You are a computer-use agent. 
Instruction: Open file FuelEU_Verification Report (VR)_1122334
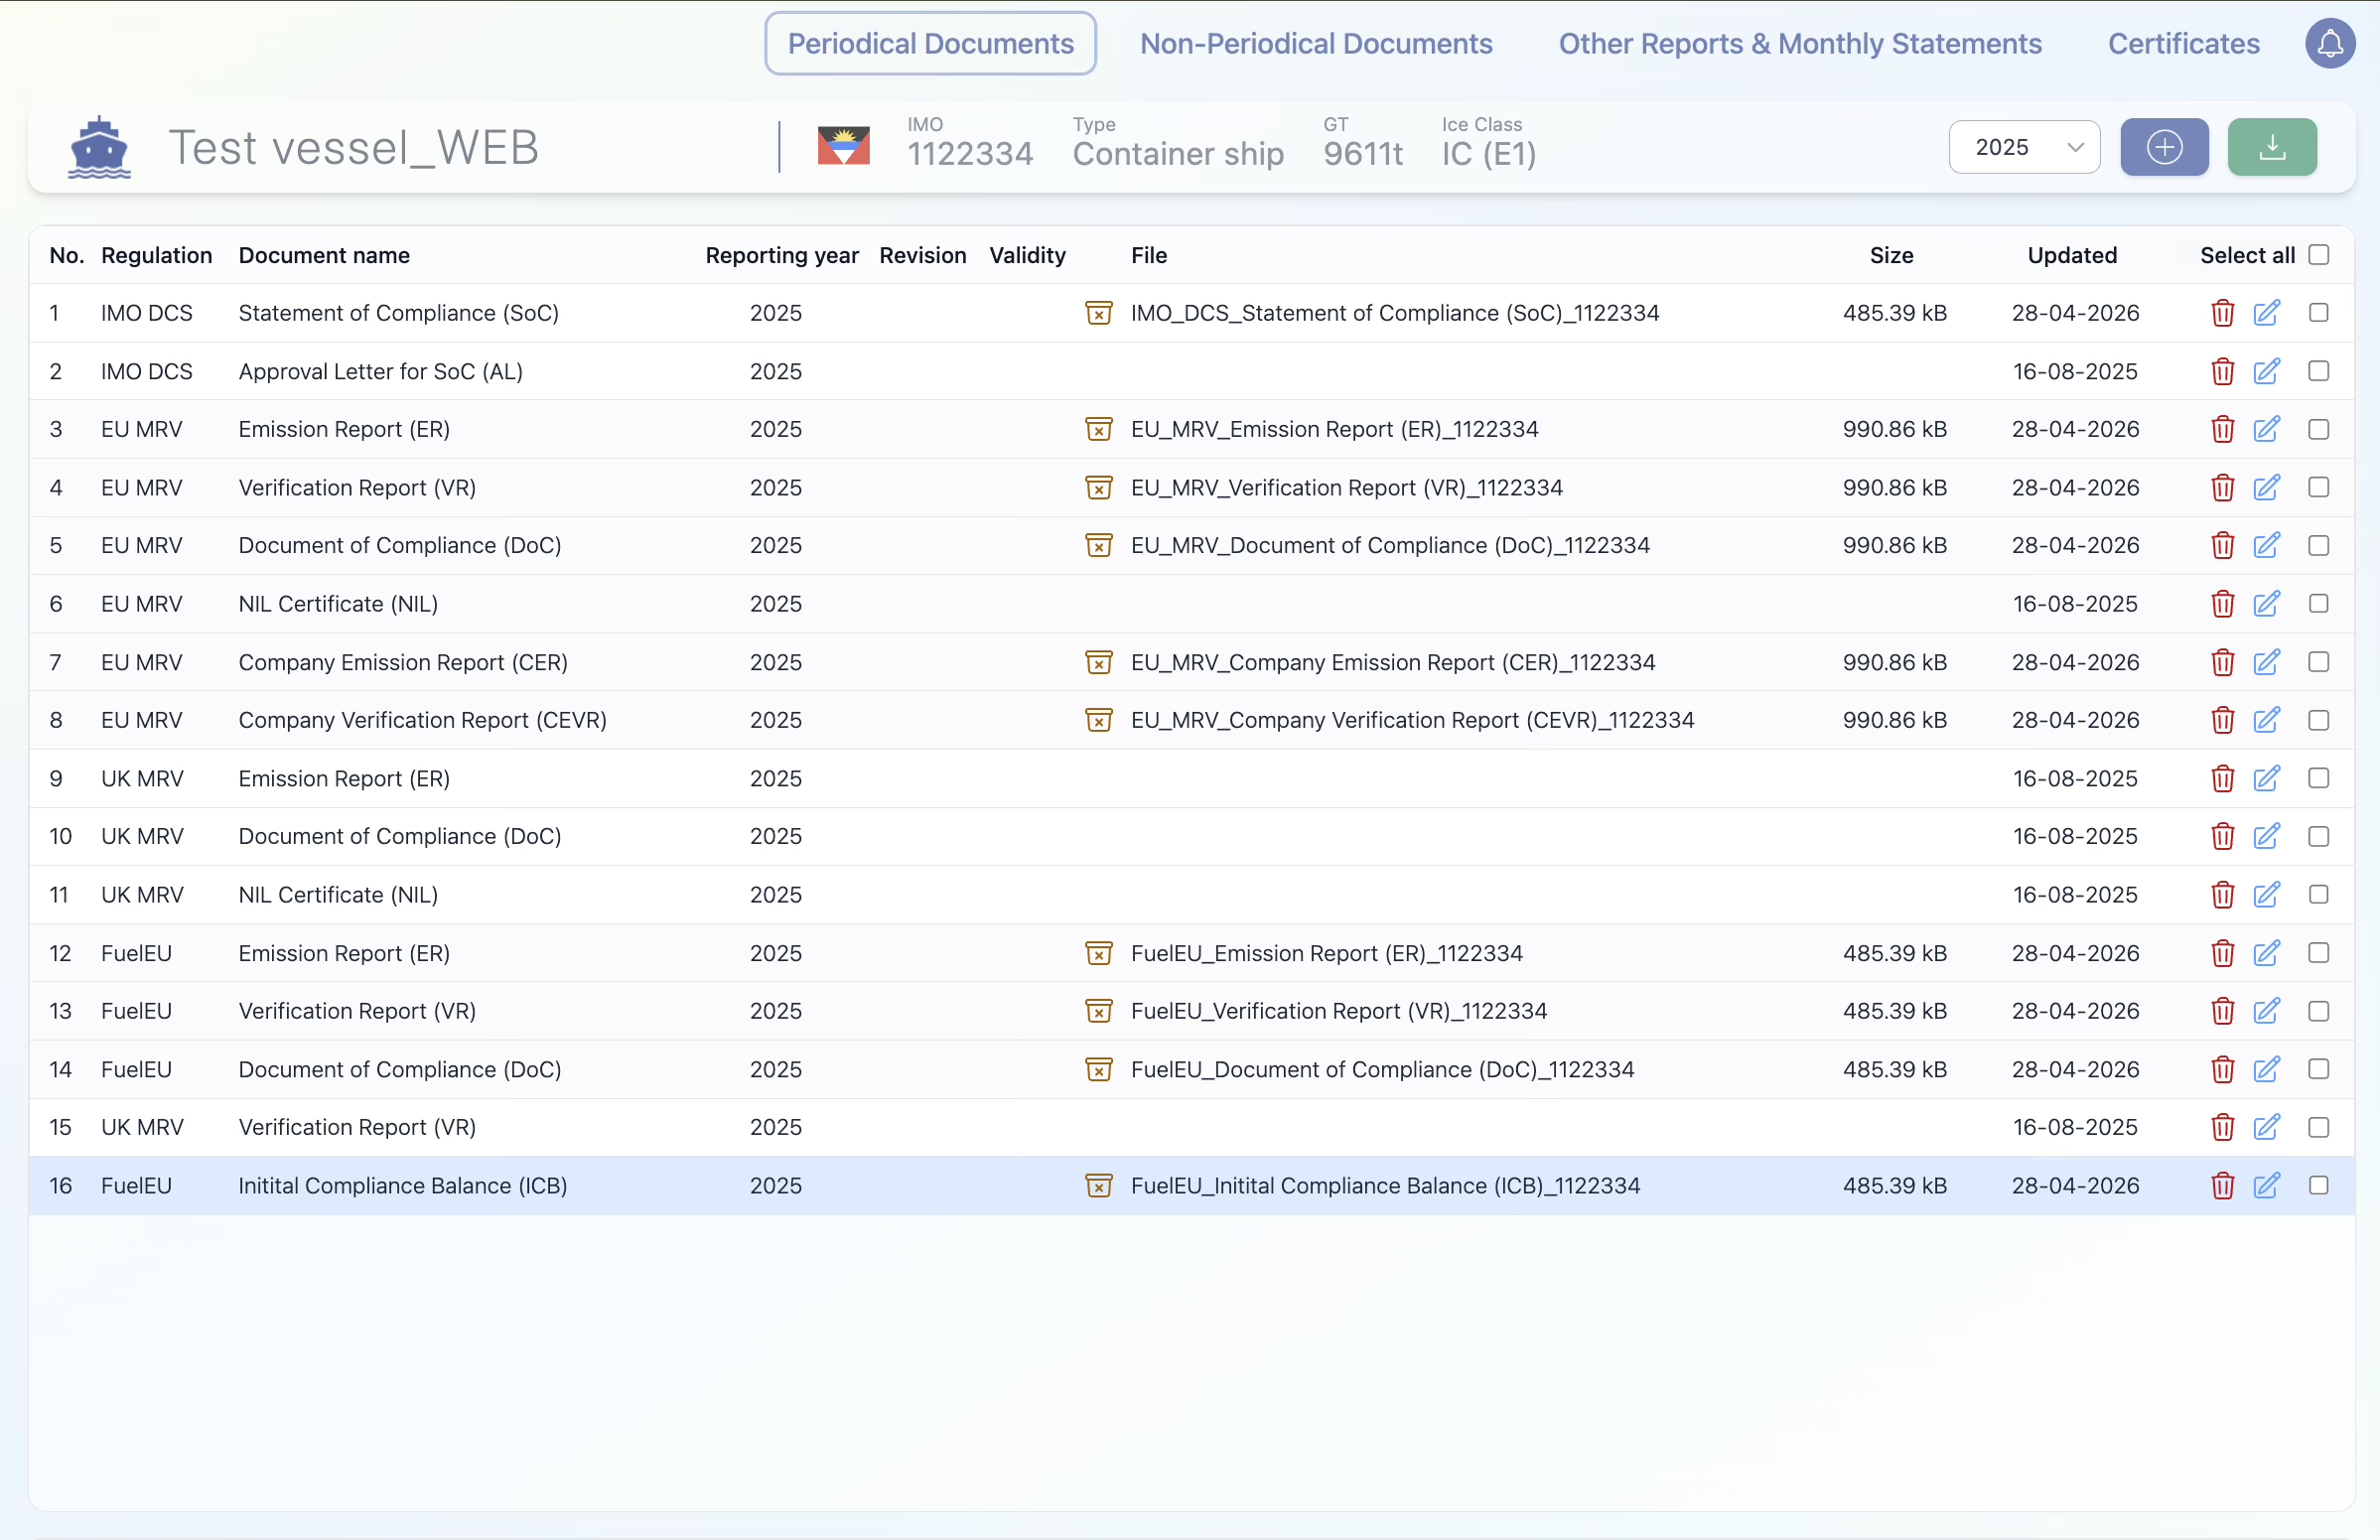[1339, 1011]
